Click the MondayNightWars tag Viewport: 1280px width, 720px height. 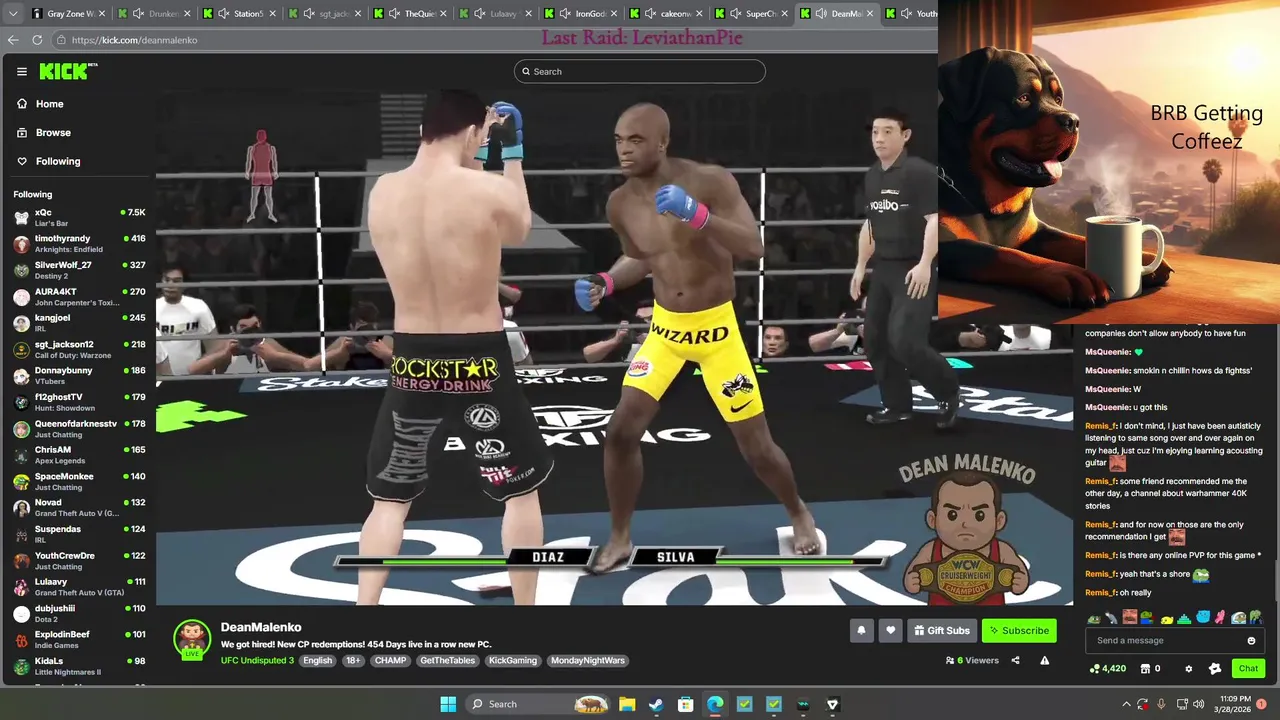click(588, 660)
